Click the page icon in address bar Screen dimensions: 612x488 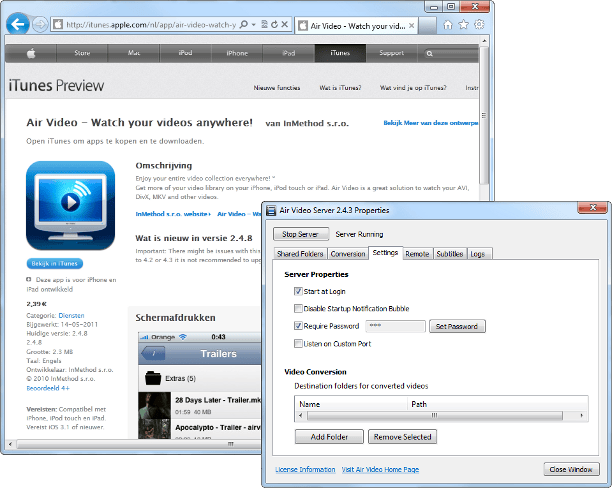click(58, 25)
